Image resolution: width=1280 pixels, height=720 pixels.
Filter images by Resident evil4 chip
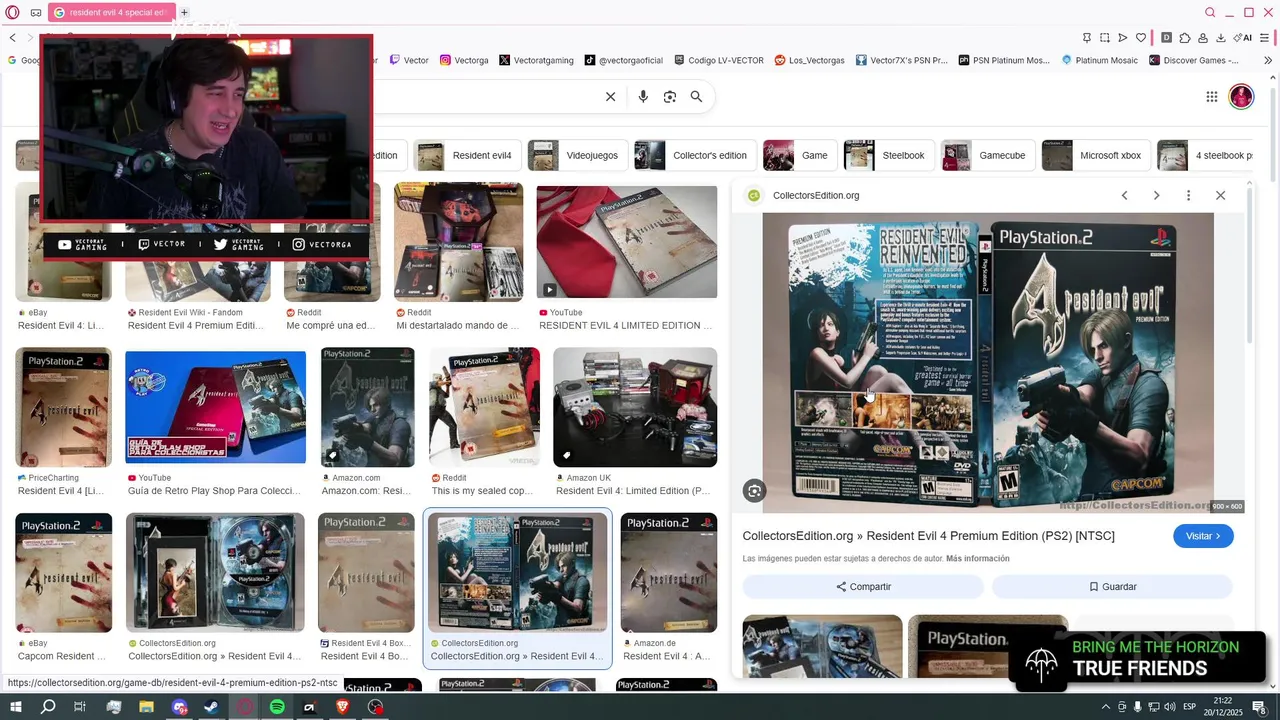coord(467,155)
